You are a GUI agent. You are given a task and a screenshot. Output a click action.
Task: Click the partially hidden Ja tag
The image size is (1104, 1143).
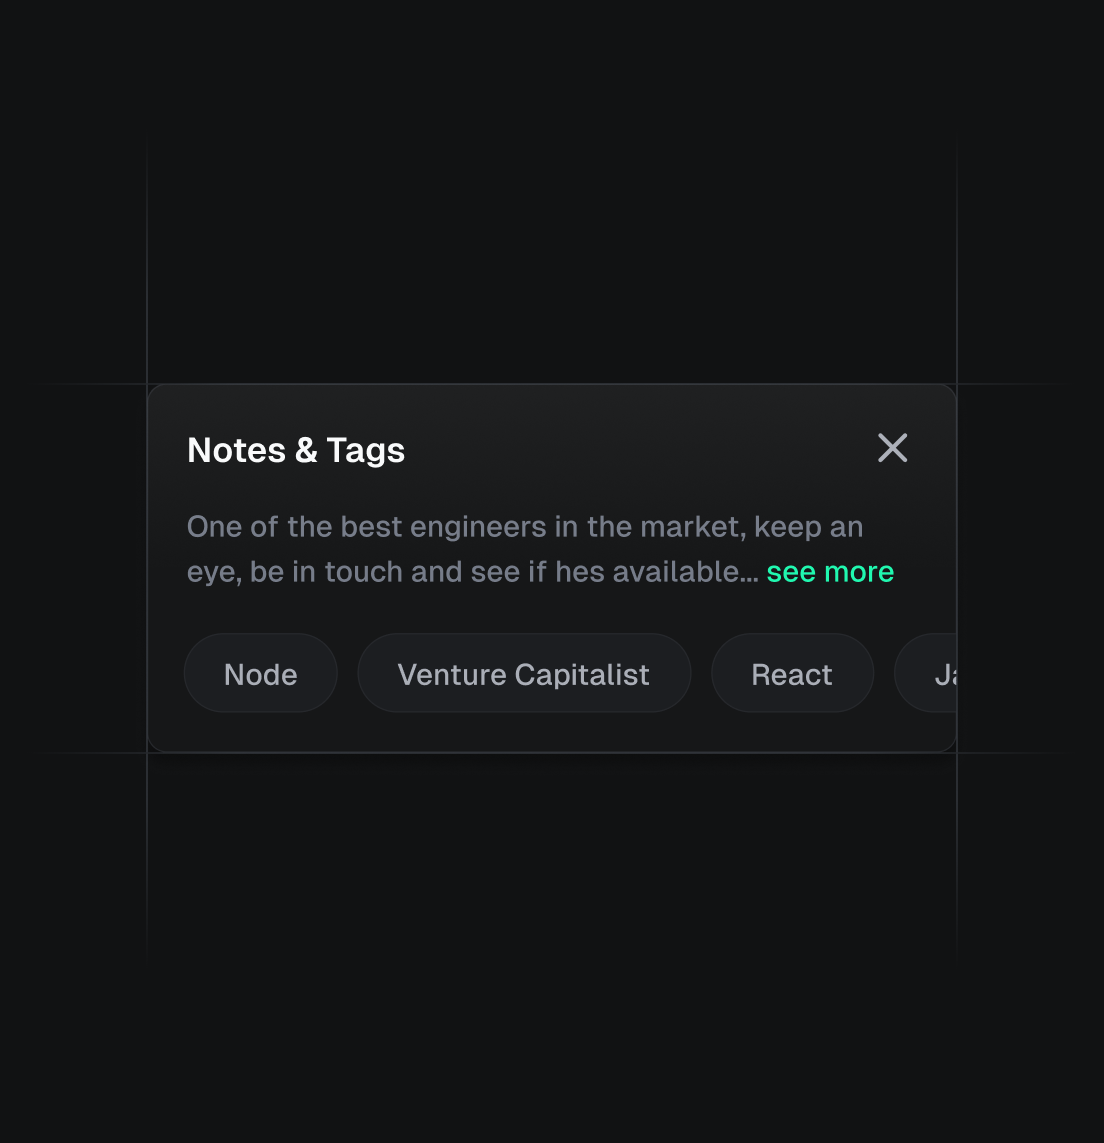pos(926,673)
